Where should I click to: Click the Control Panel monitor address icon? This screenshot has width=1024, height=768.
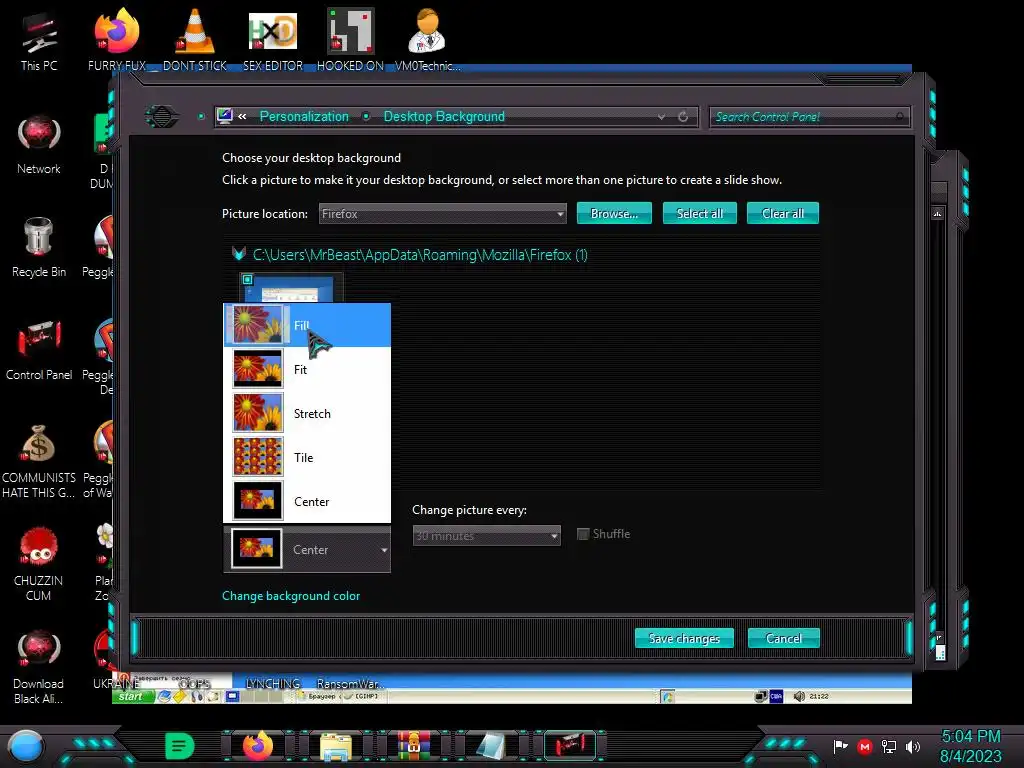225,116
